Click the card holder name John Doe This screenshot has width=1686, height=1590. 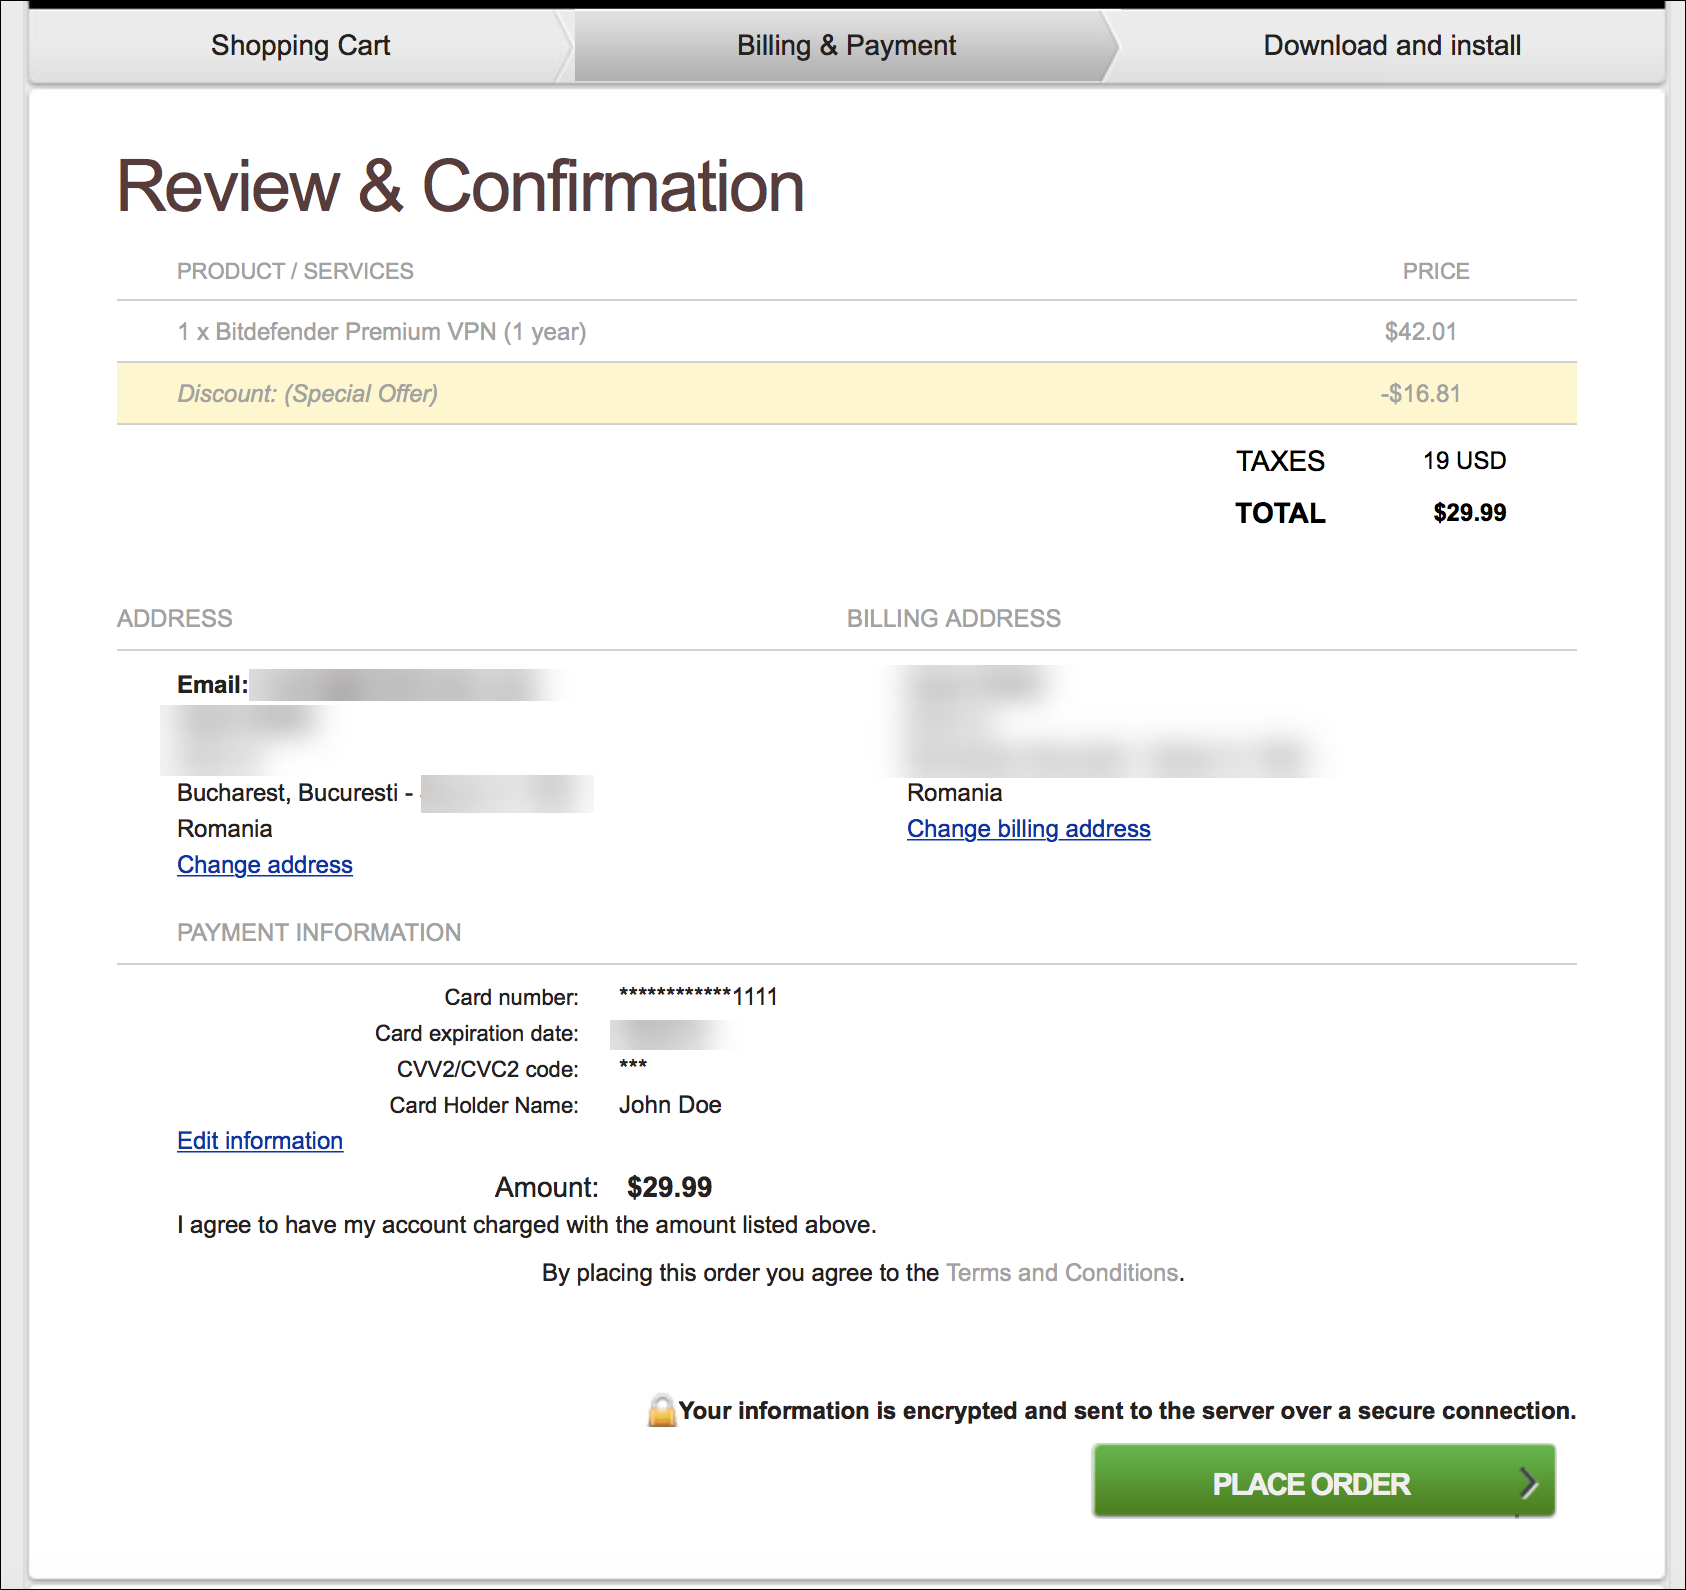(x=670, y=1105)
